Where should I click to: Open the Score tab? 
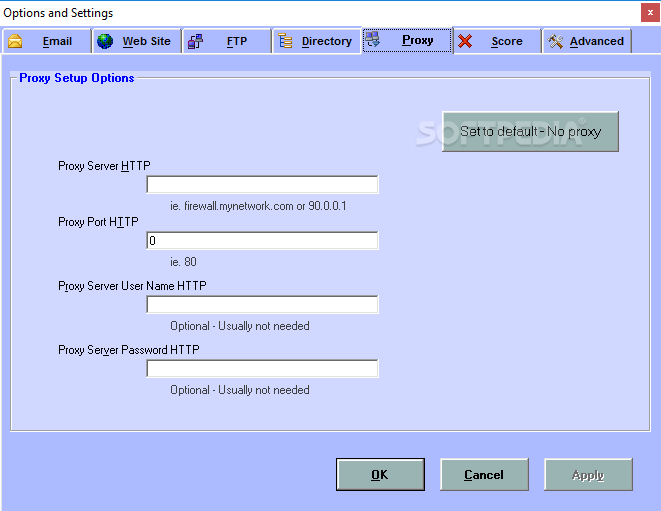497,41
